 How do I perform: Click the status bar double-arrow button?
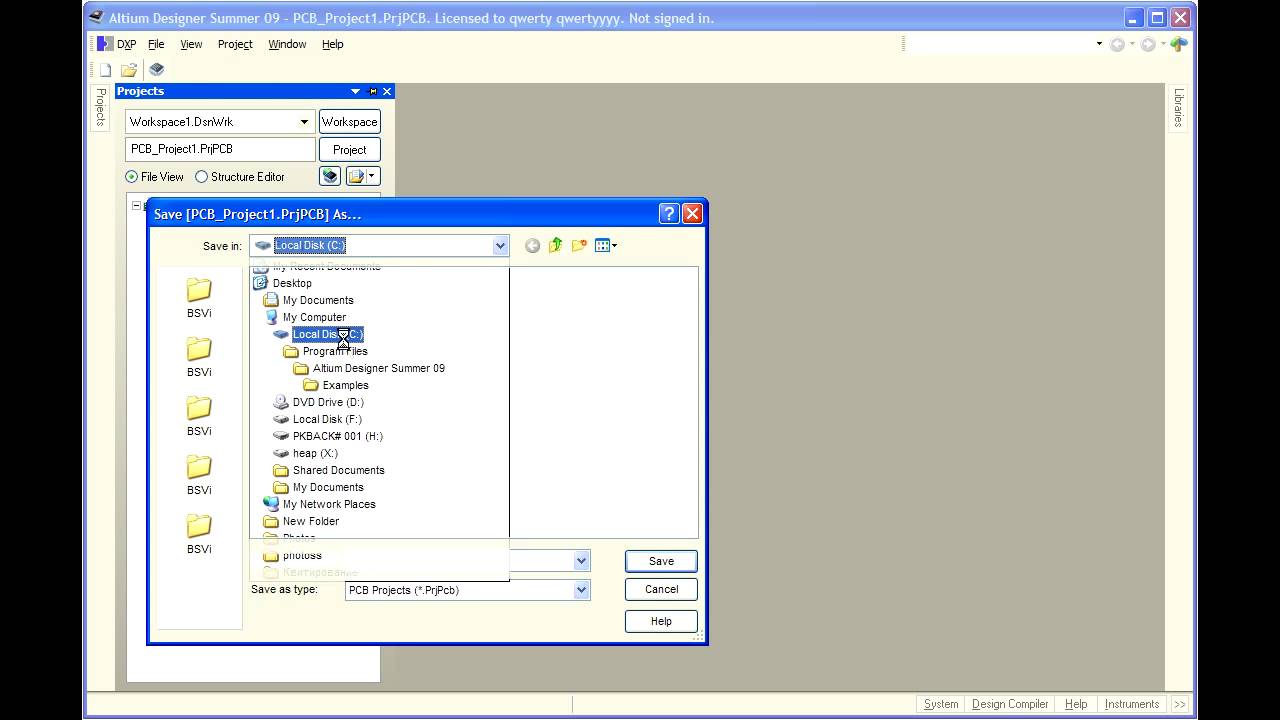click(1179, 704)
